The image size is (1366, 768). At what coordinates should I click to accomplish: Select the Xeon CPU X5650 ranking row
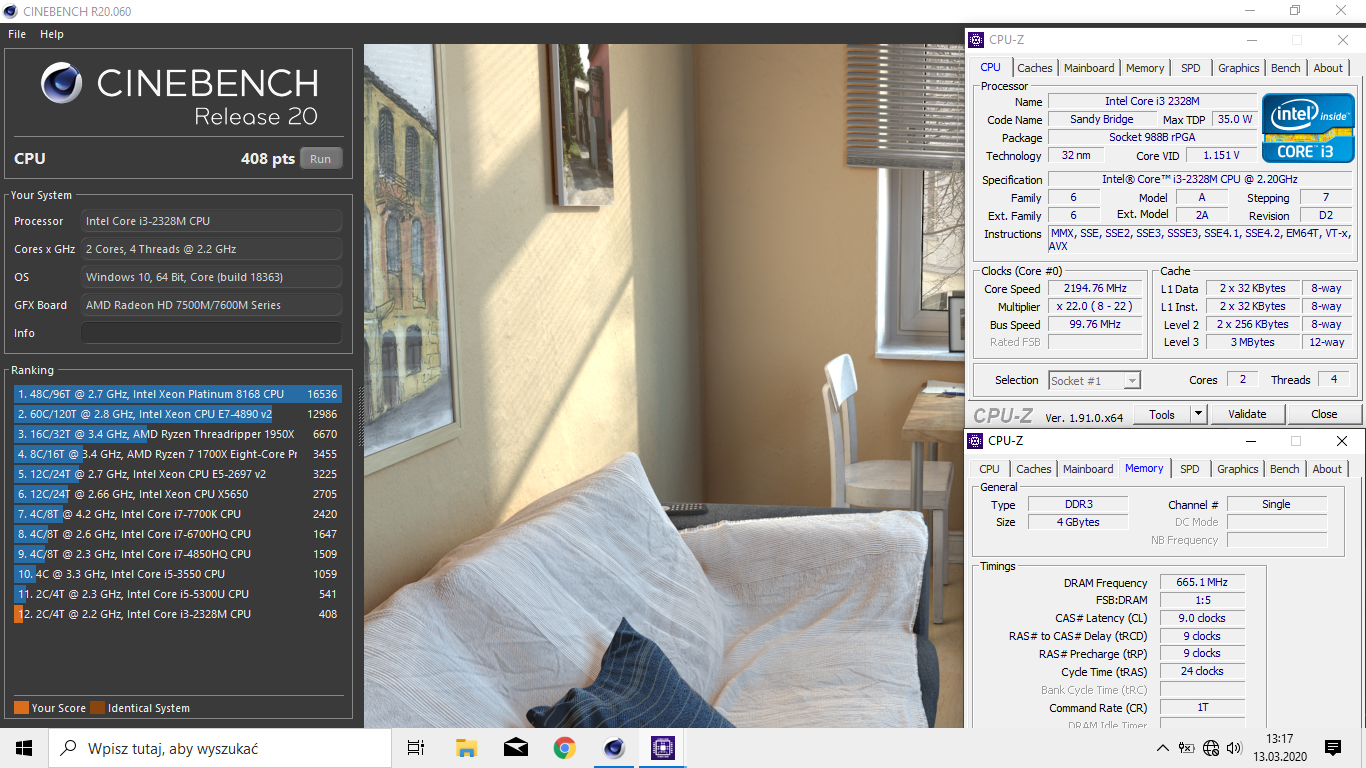(178, 494)
